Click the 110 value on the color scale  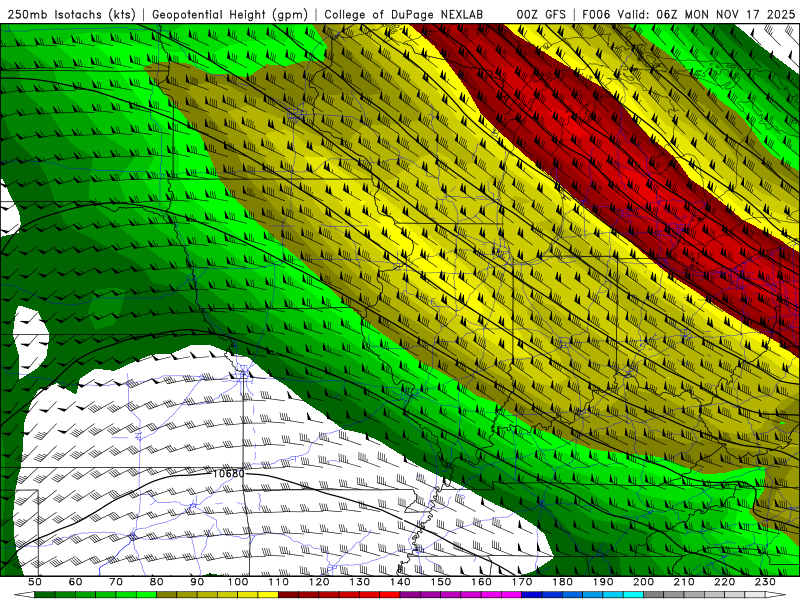(278, 582)
